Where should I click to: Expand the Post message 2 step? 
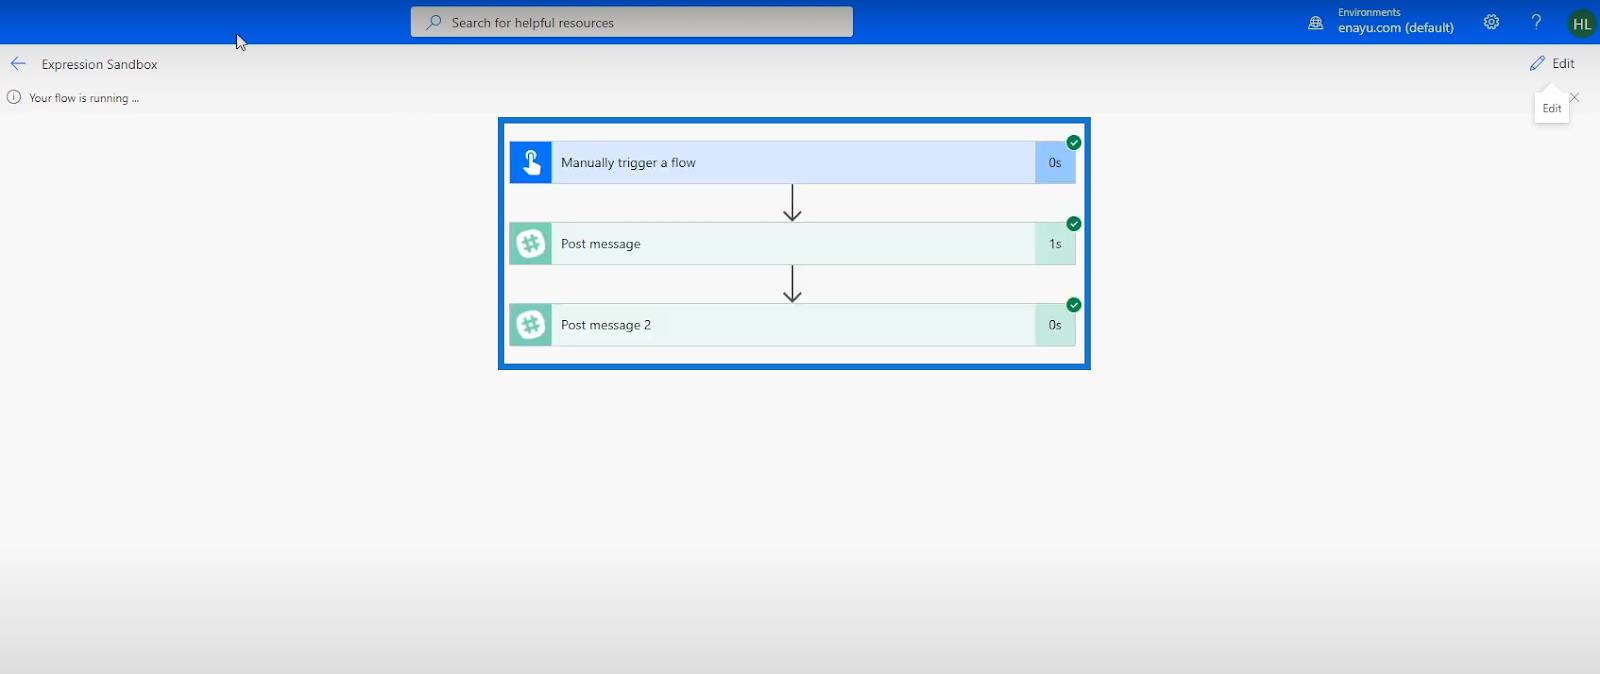tap(792, 325)
